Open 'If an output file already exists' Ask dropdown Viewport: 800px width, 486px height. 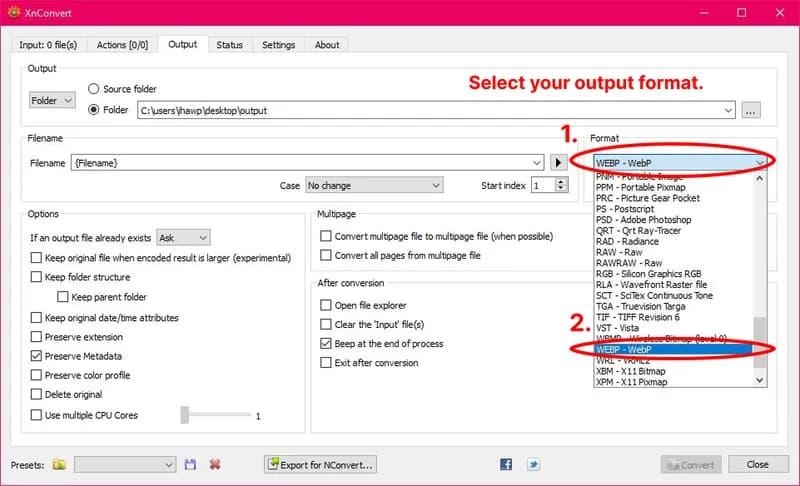point(183,238)
